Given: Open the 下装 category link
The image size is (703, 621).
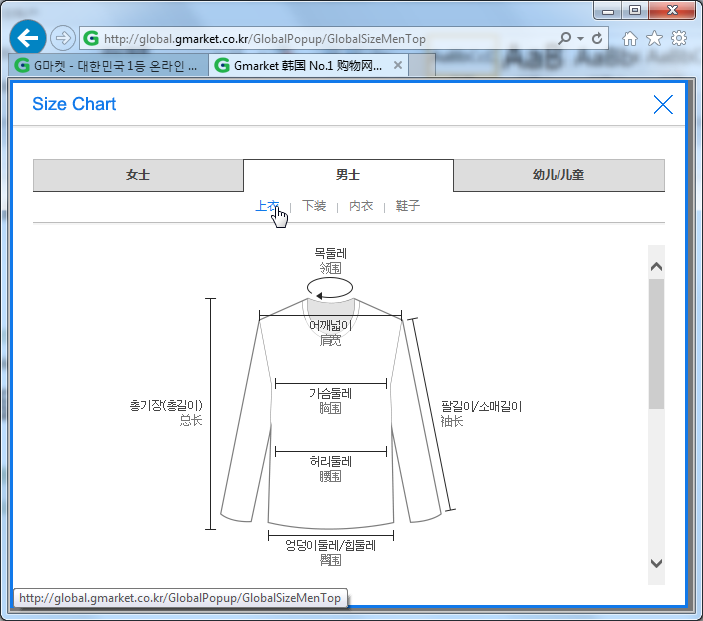Looking at the screenshot, I should pyautogui.click(x=314, y=206).
